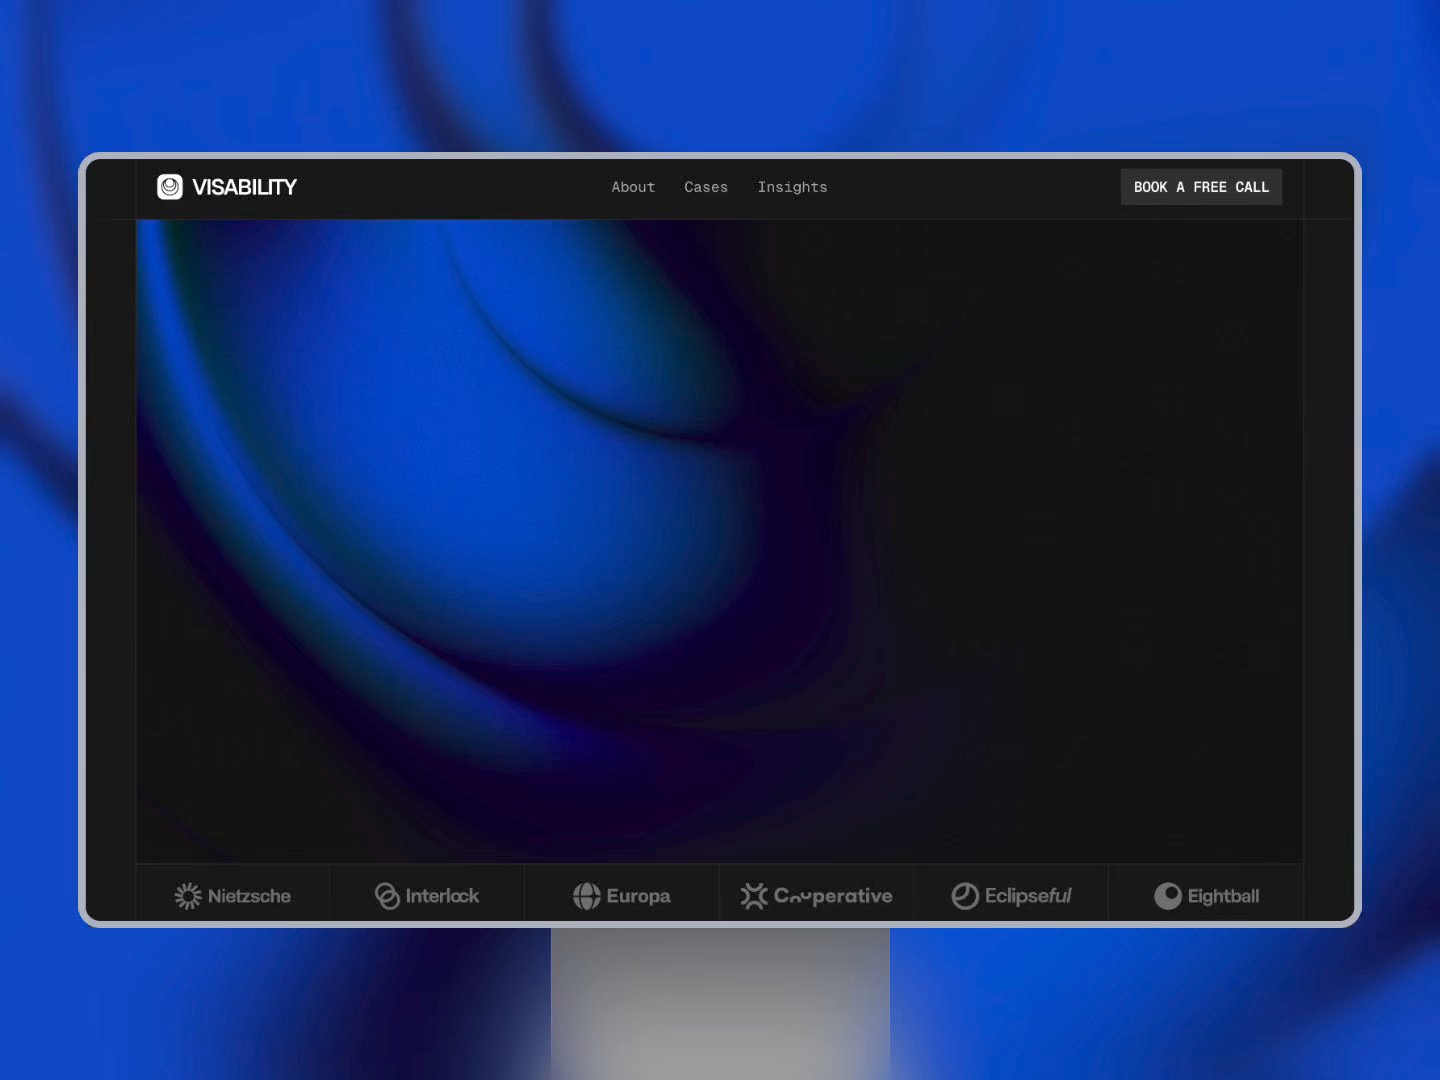Open the About page

[633, 187]
